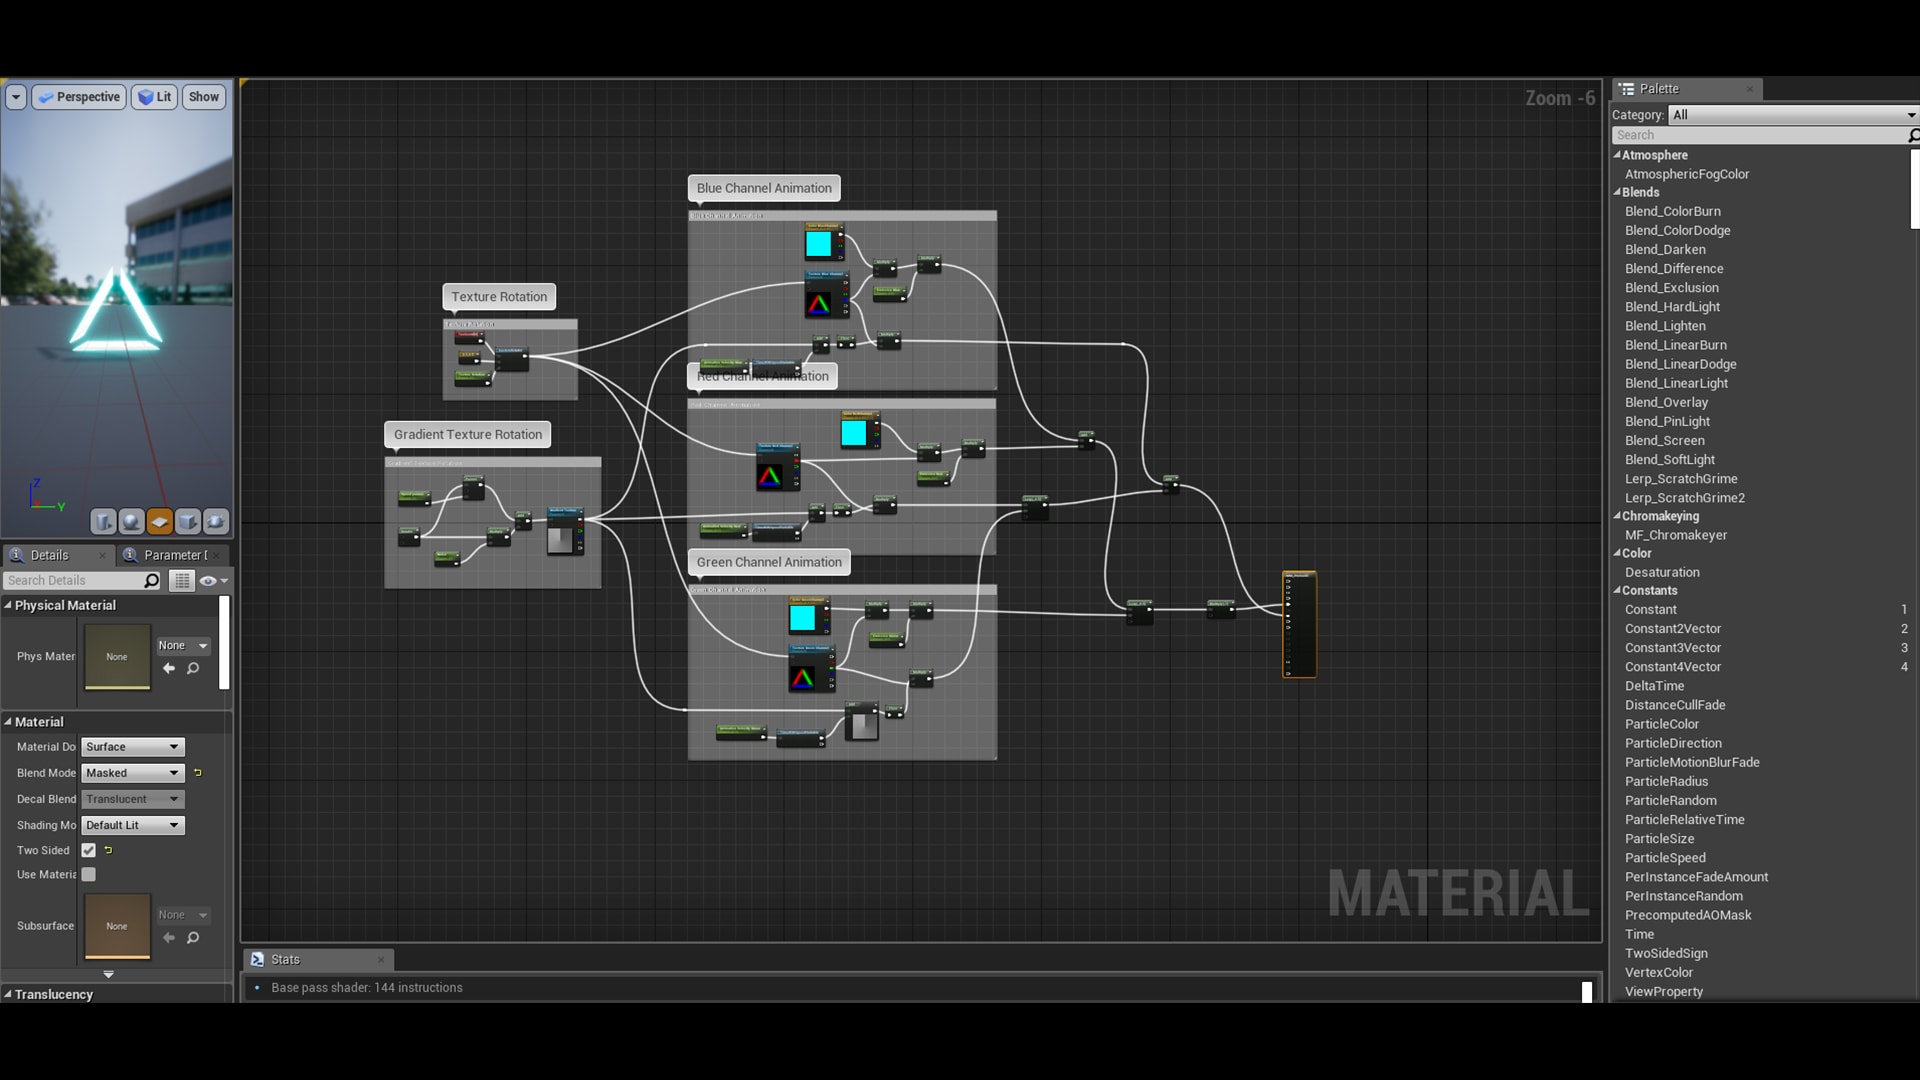
Task: Open the Blend Mode dropdown showing Masked
Action: pos(133,772)
